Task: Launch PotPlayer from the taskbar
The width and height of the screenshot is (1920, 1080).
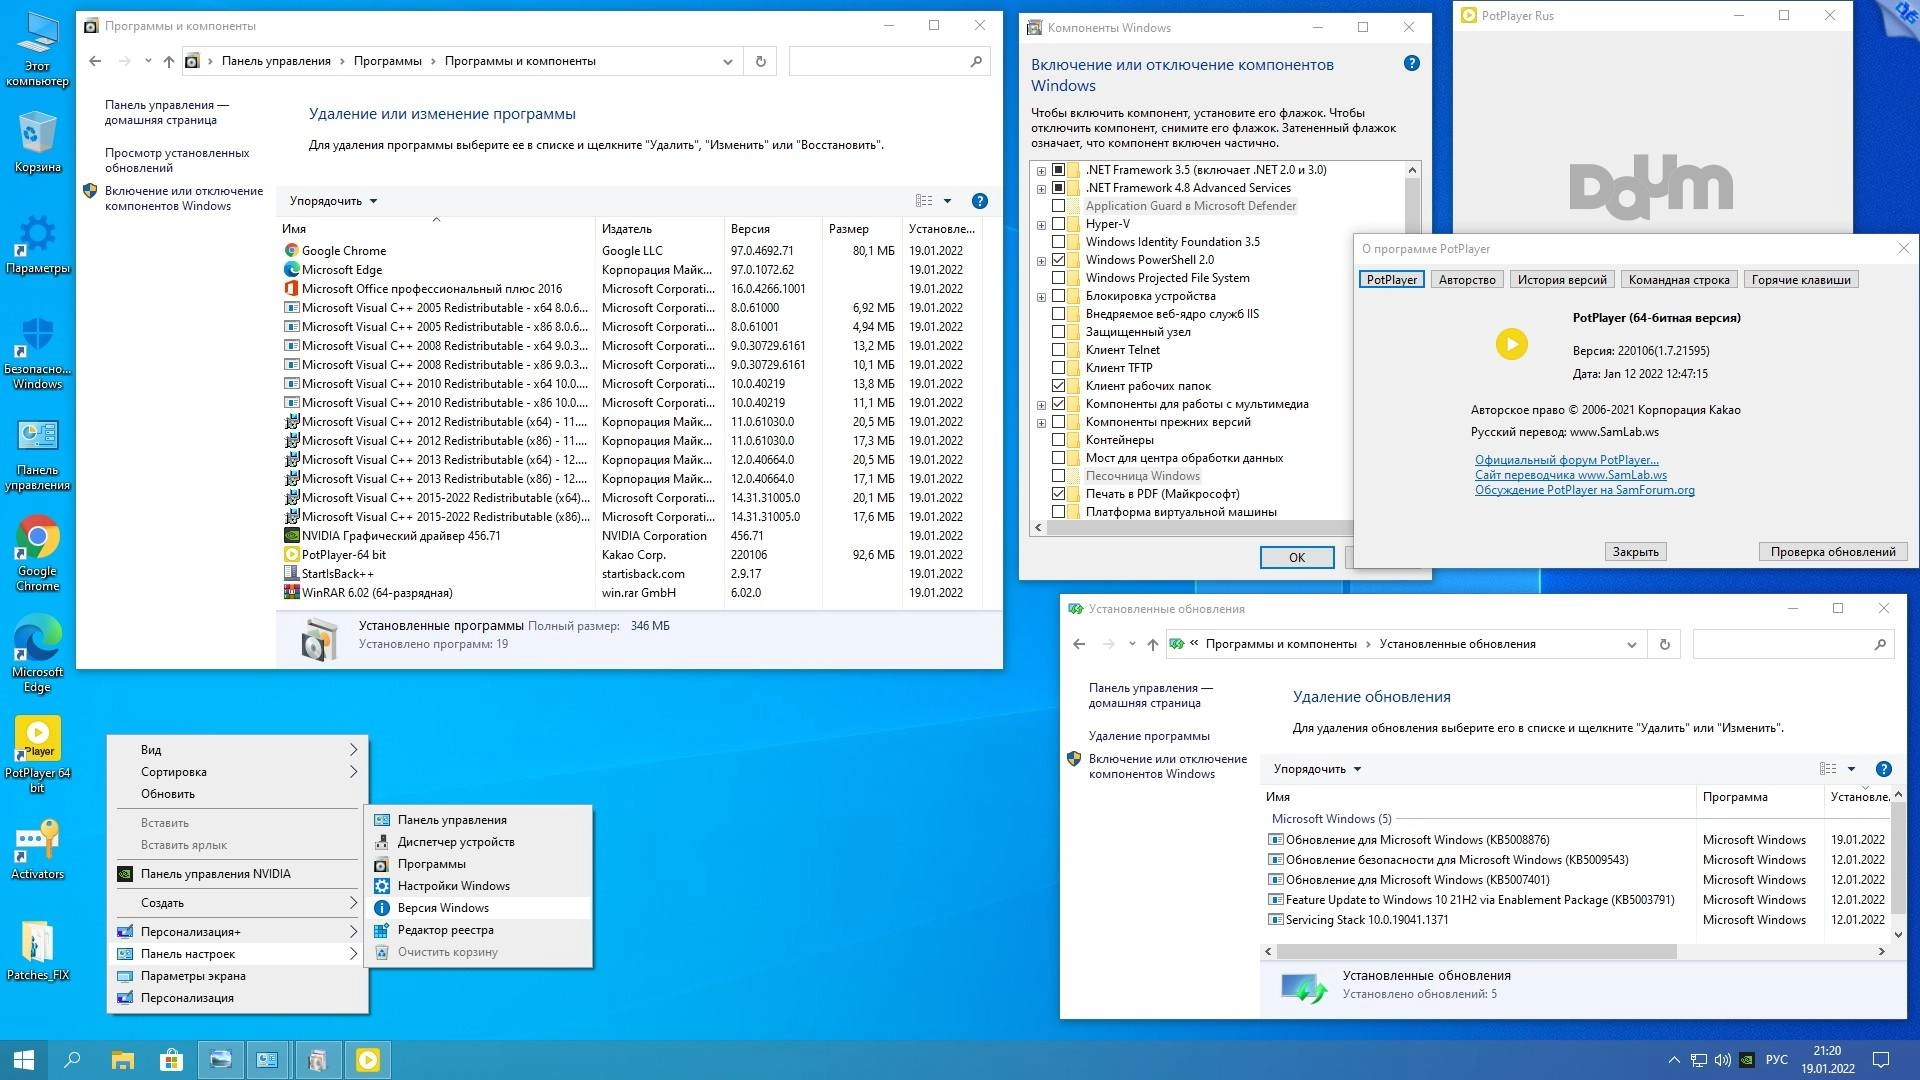Action: click(368, 1059)
